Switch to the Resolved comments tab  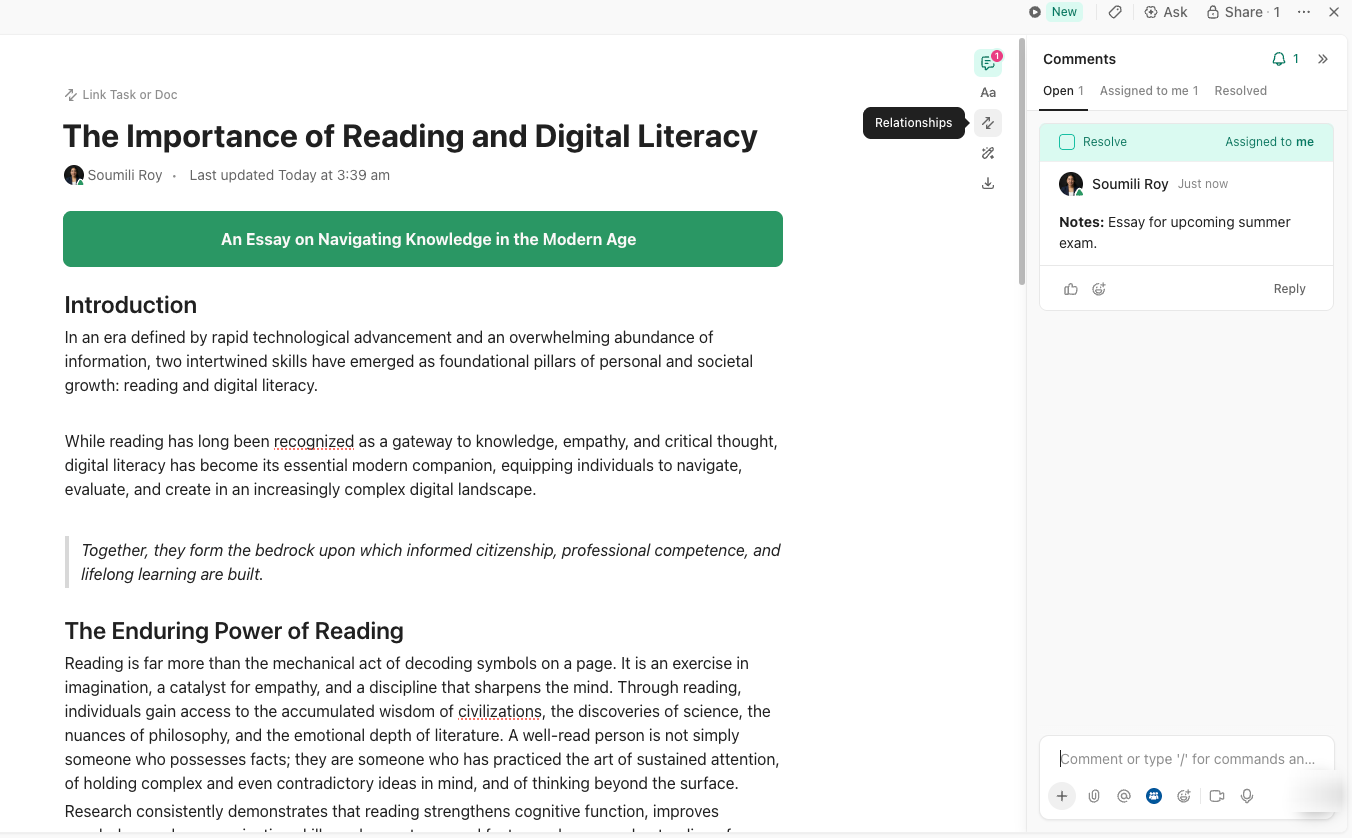(x=1240, y=91)
